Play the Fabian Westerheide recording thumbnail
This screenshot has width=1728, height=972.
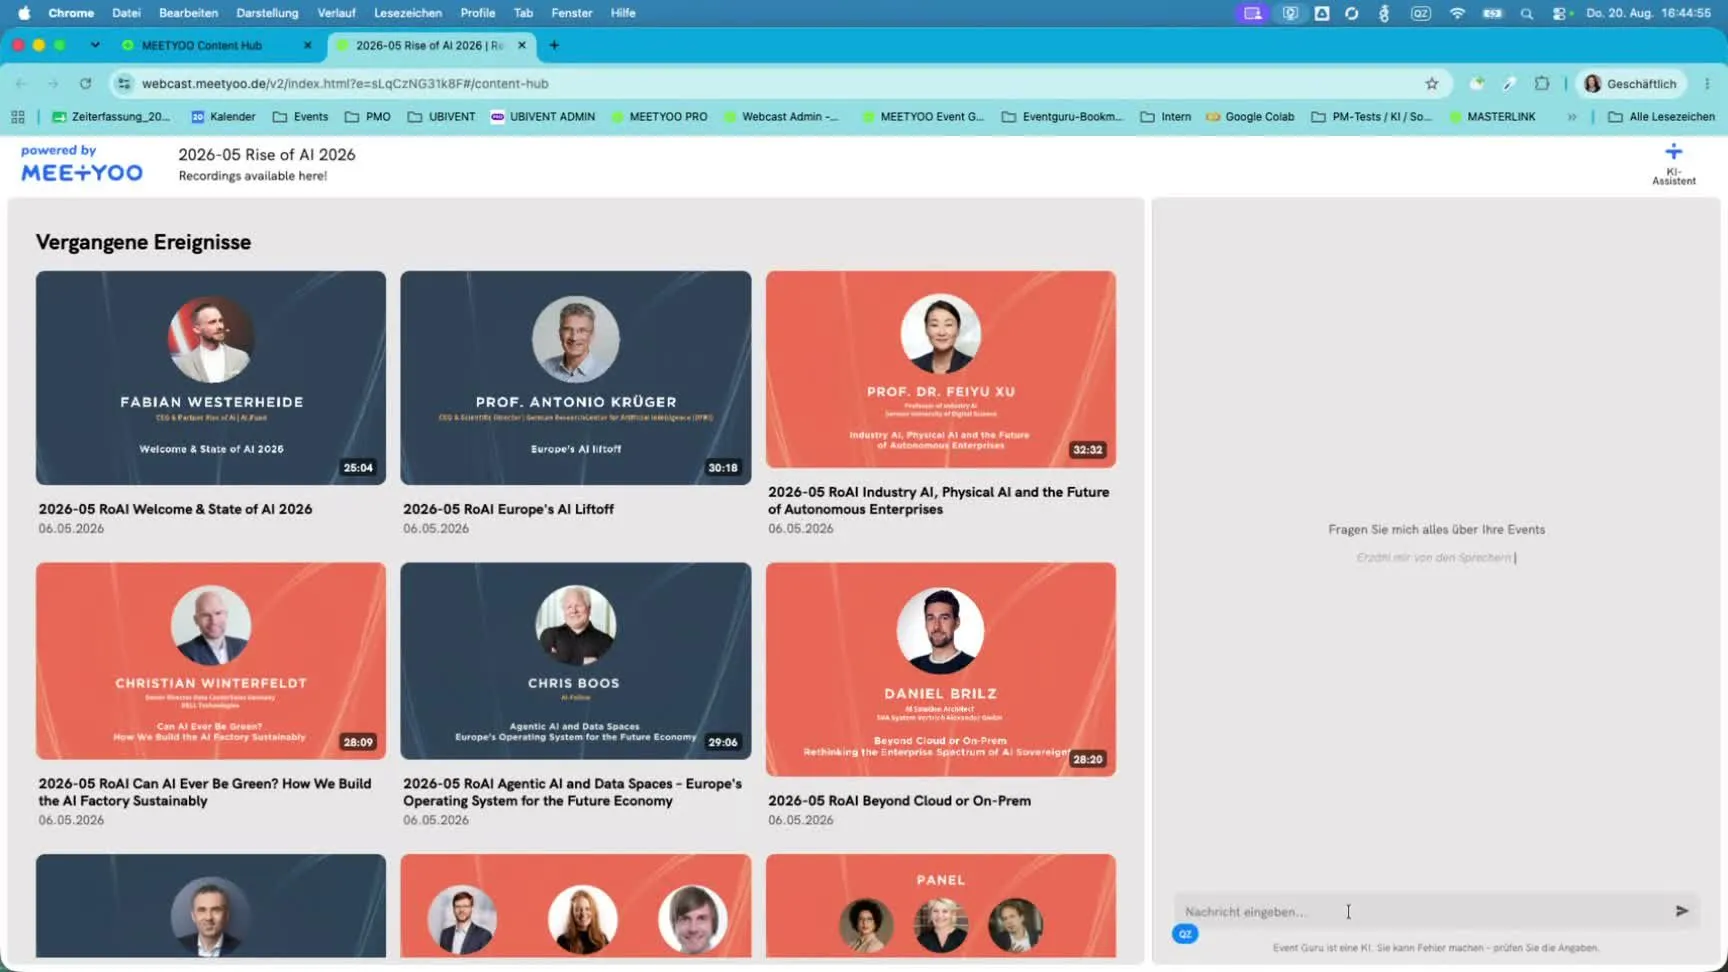point(211,378)
